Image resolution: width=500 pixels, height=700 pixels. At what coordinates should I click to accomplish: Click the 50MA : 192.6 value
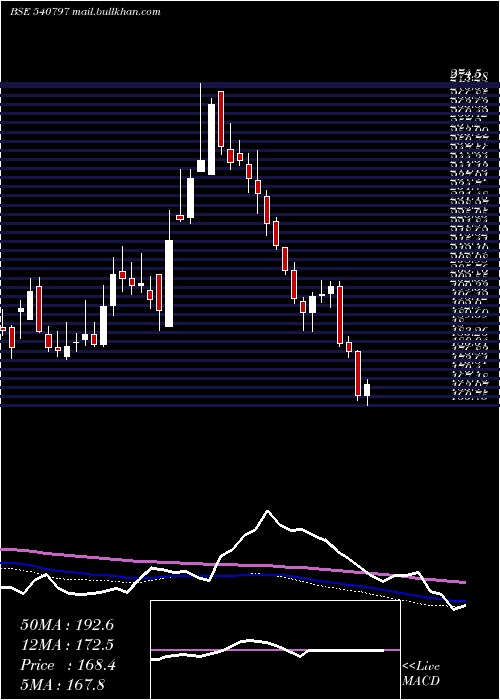pyautogui.click(x=67, y=625)
